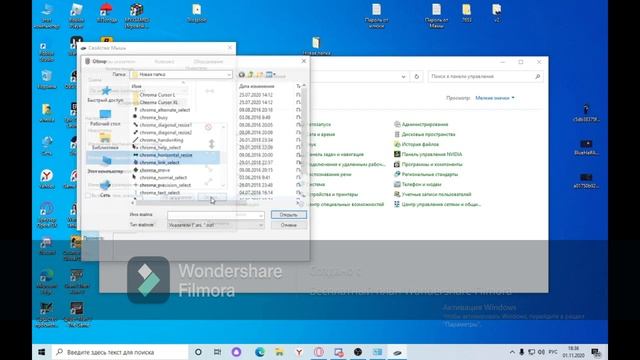Select the chroma_link_select cursor file
The width and height of the screenshot is (640, 360).
click(x=159, y=162)
